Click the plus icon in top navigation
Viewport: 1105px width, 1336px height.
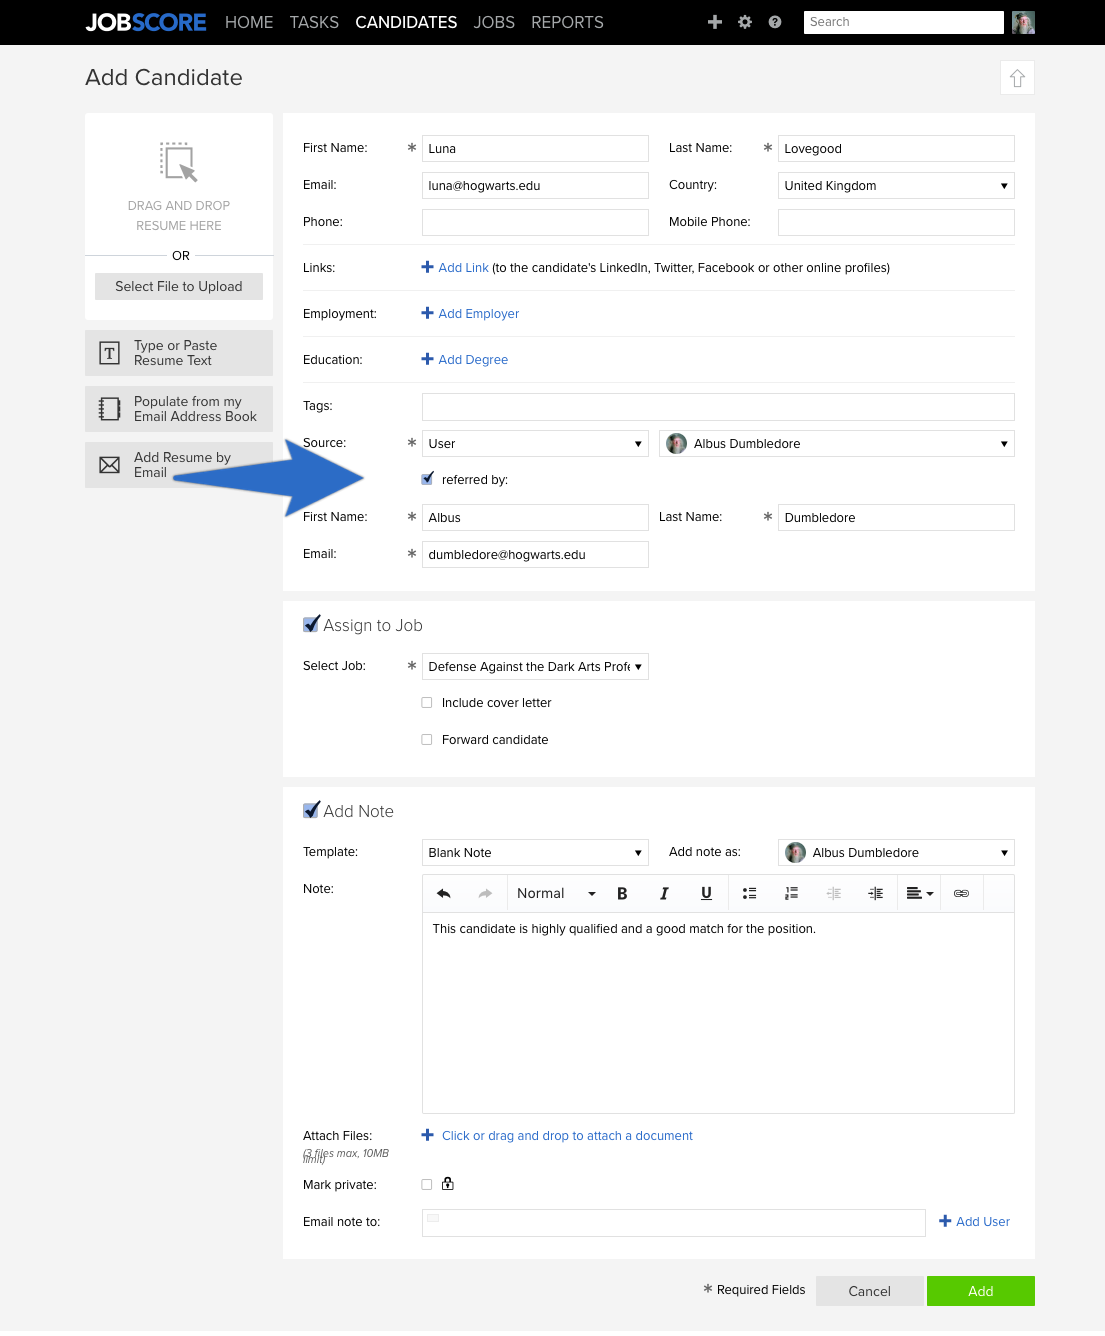tap(715, 22)
